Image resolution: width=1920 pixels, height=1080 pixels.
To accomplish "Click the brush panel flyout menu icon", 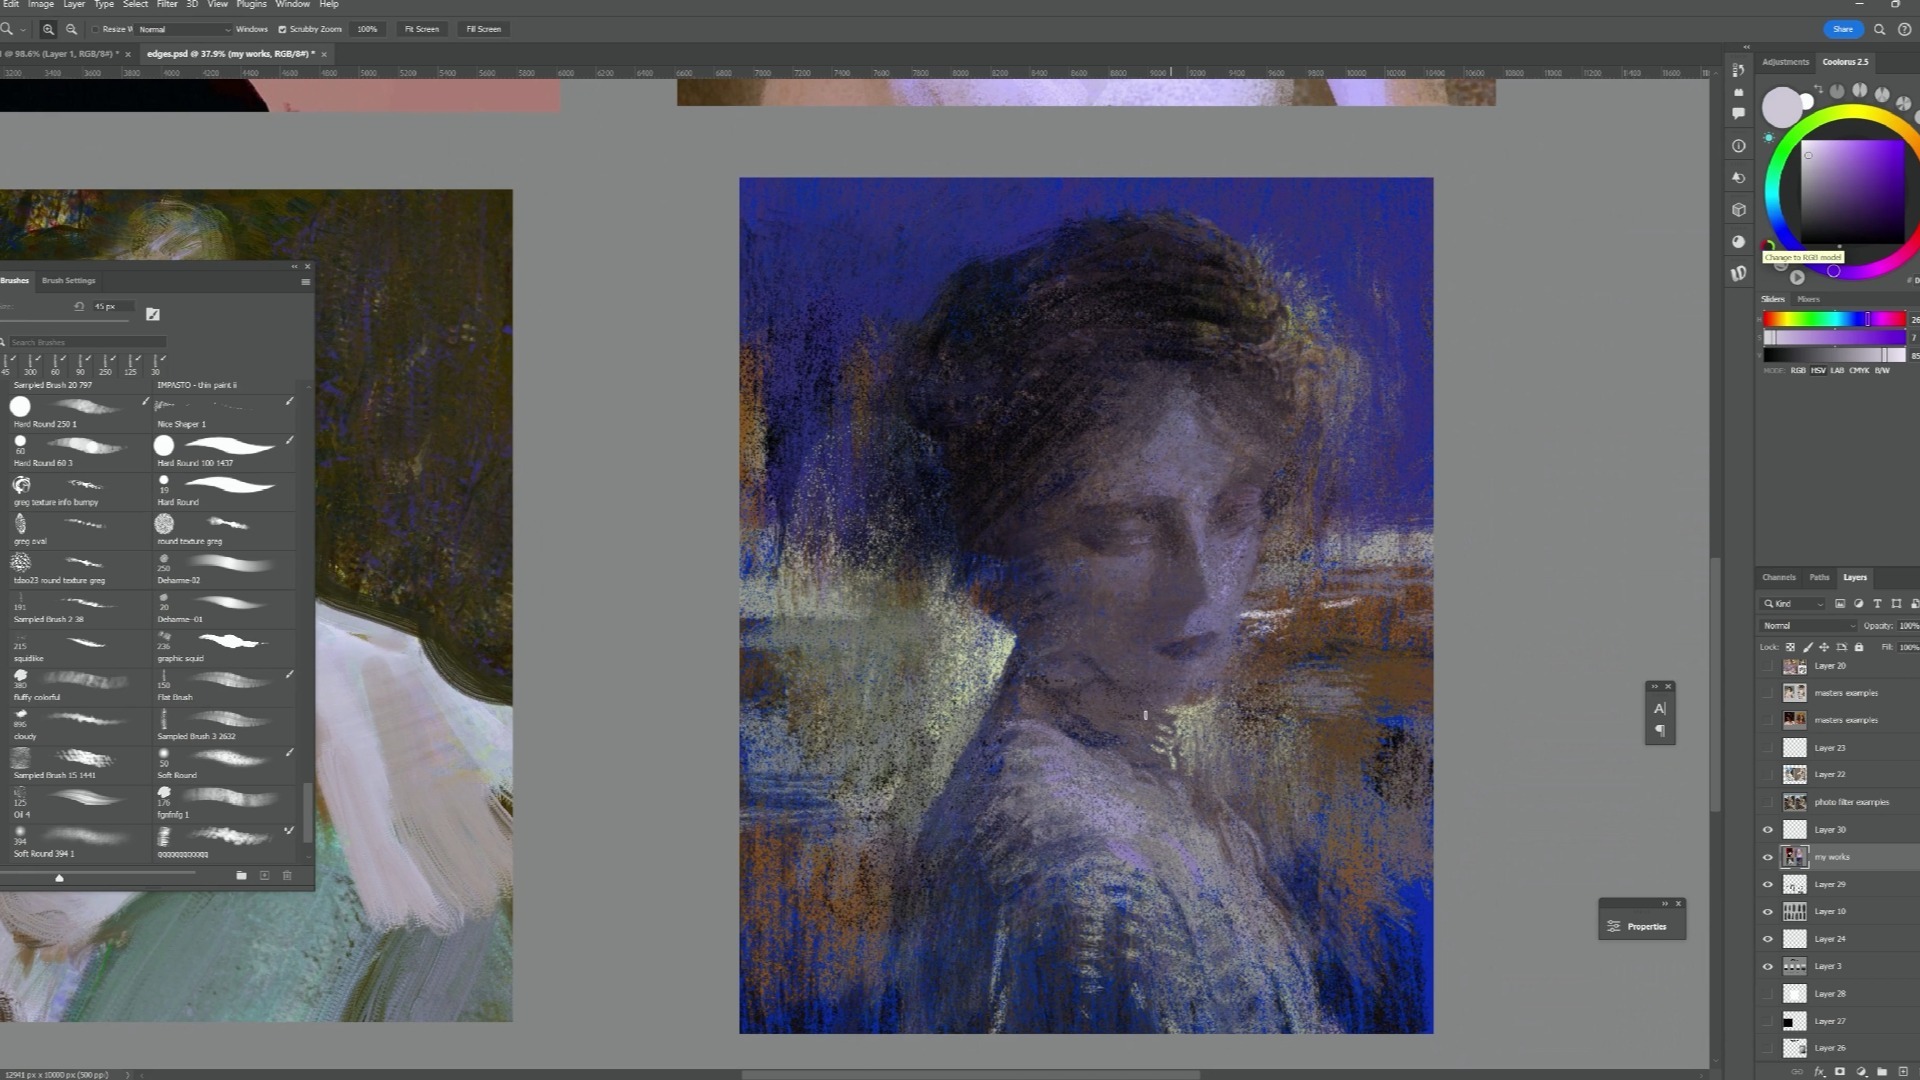I will click(305, 282).
